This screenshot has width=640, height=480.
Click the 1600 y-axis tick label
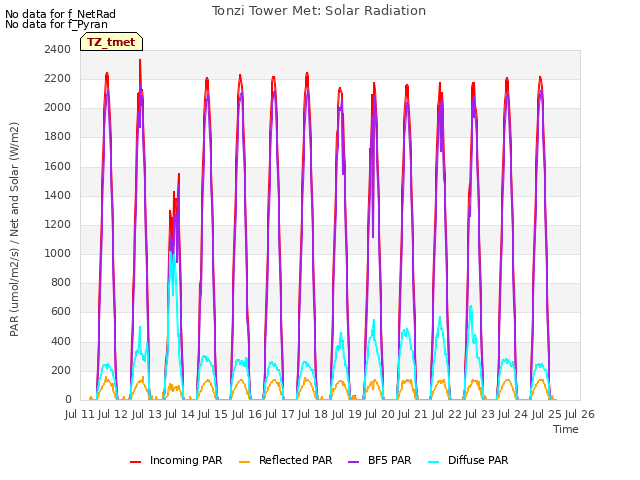[58, 166]
